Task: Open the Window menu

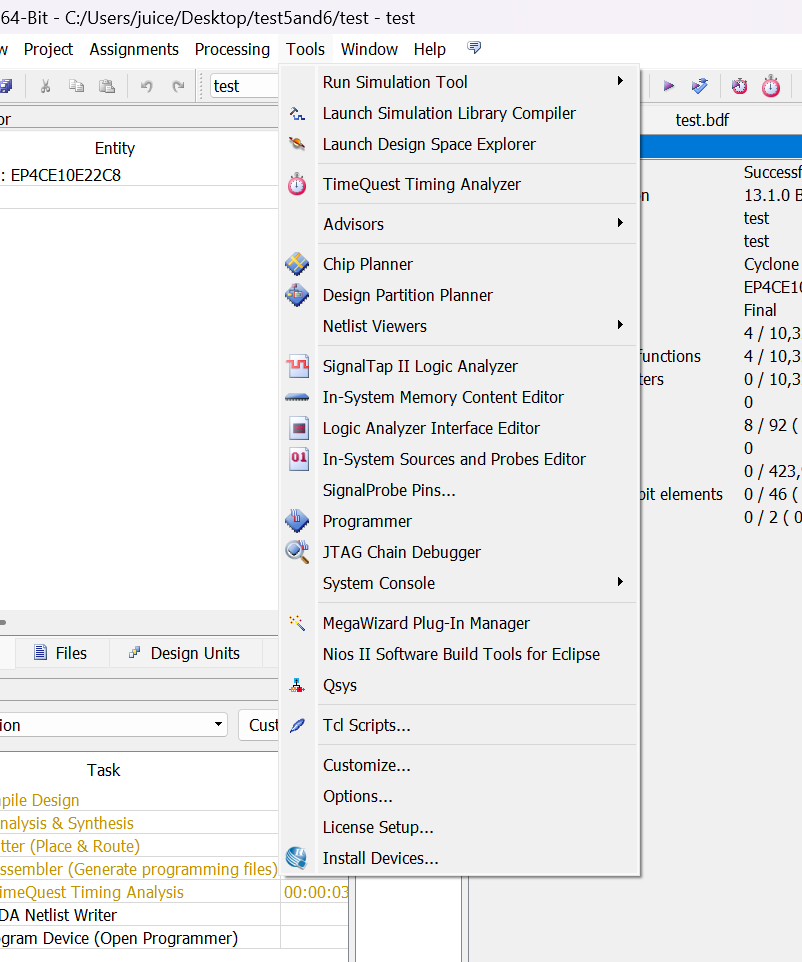Action: pyautogui.click(x=369, y=49)
